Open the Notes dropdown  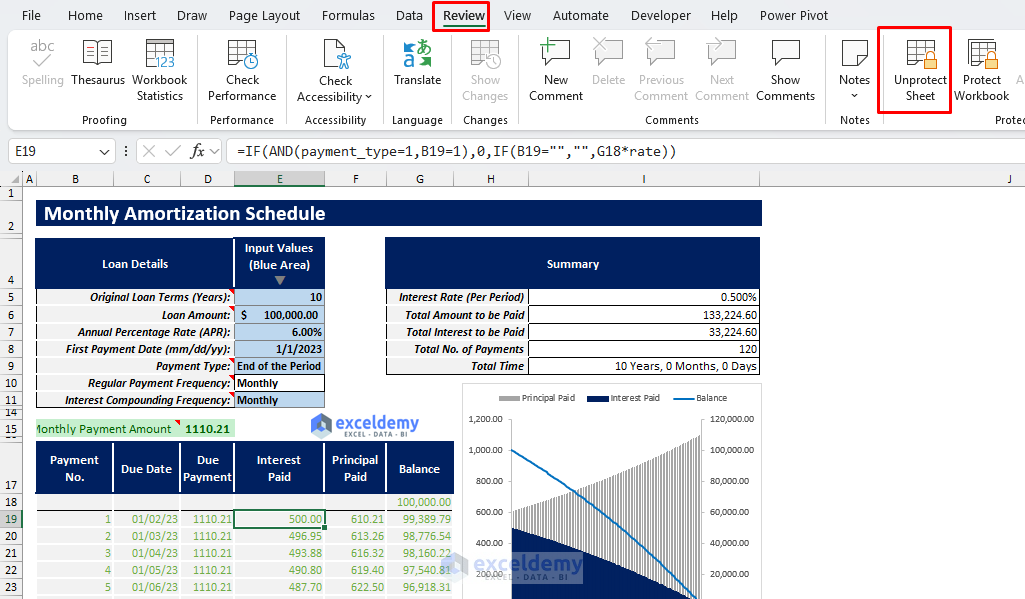coord(854,95)
